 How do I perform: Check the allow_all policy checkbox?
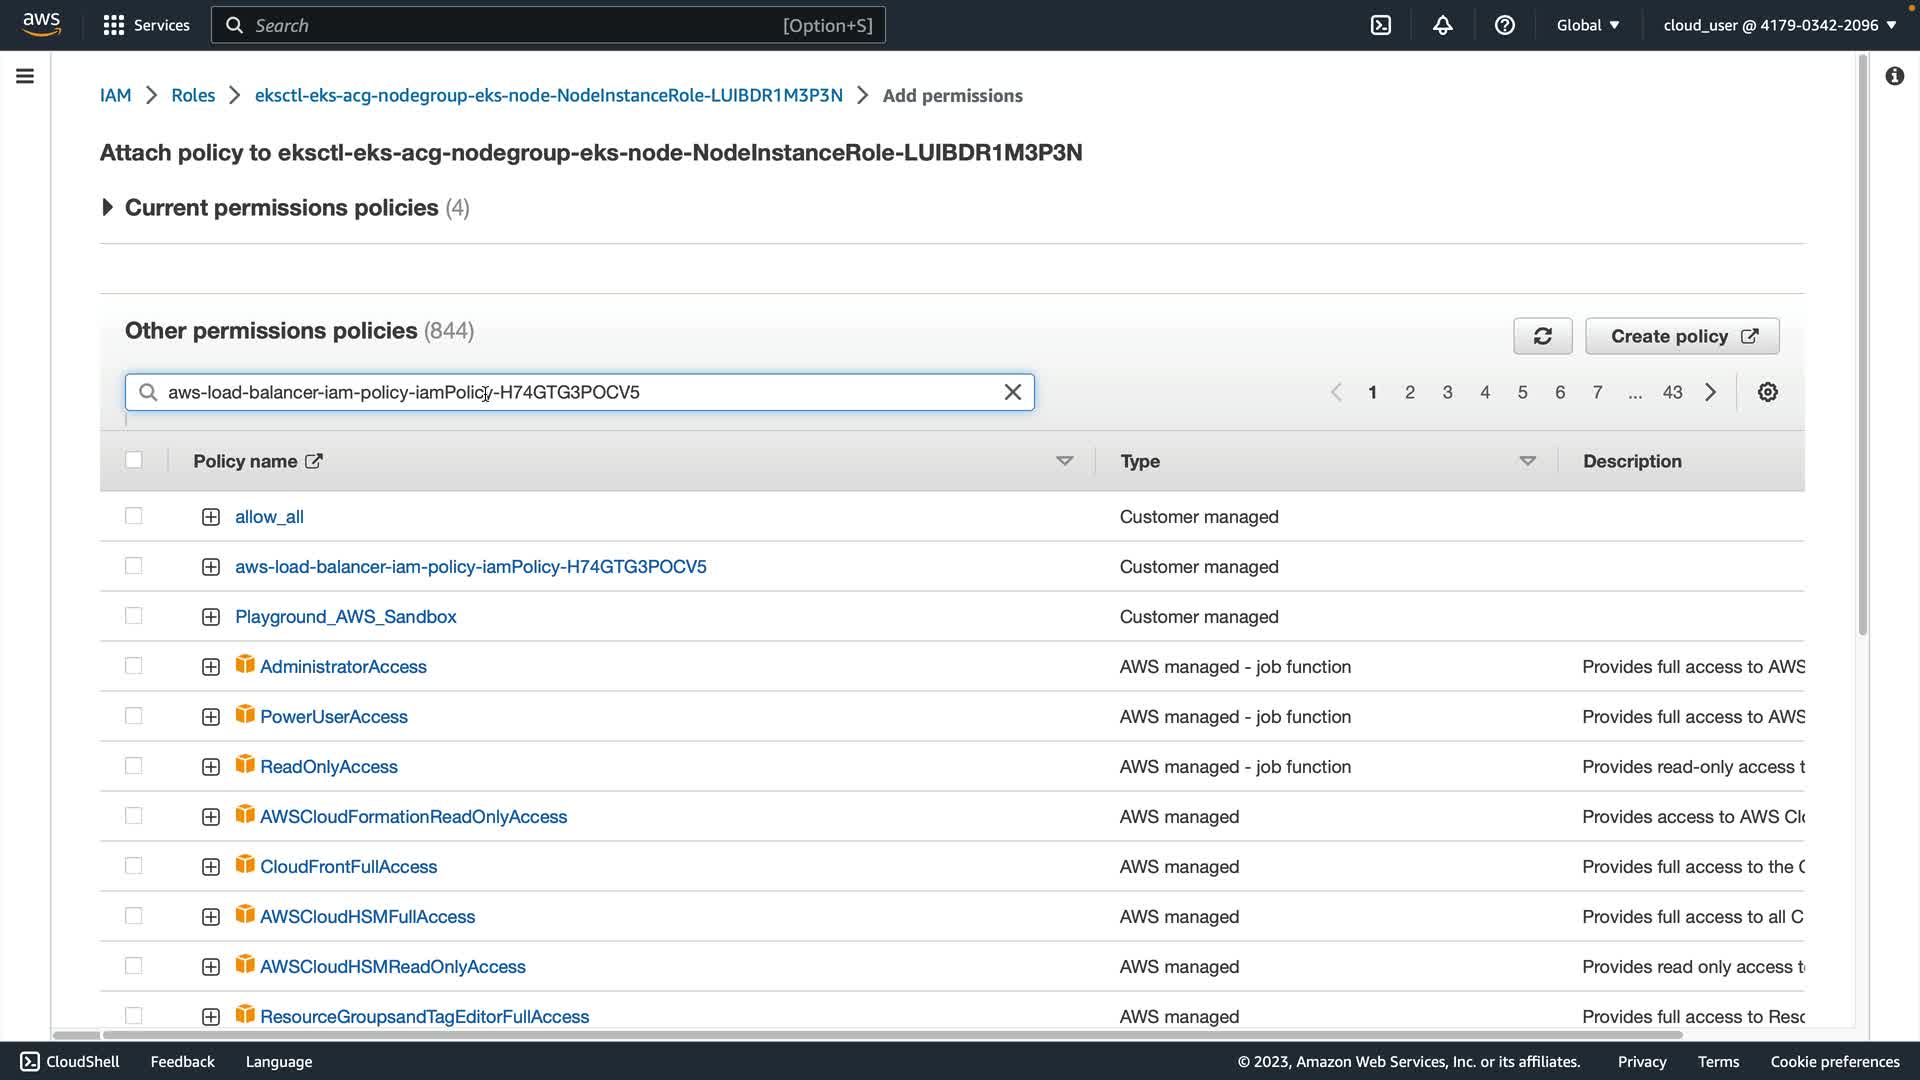[133, 516]
